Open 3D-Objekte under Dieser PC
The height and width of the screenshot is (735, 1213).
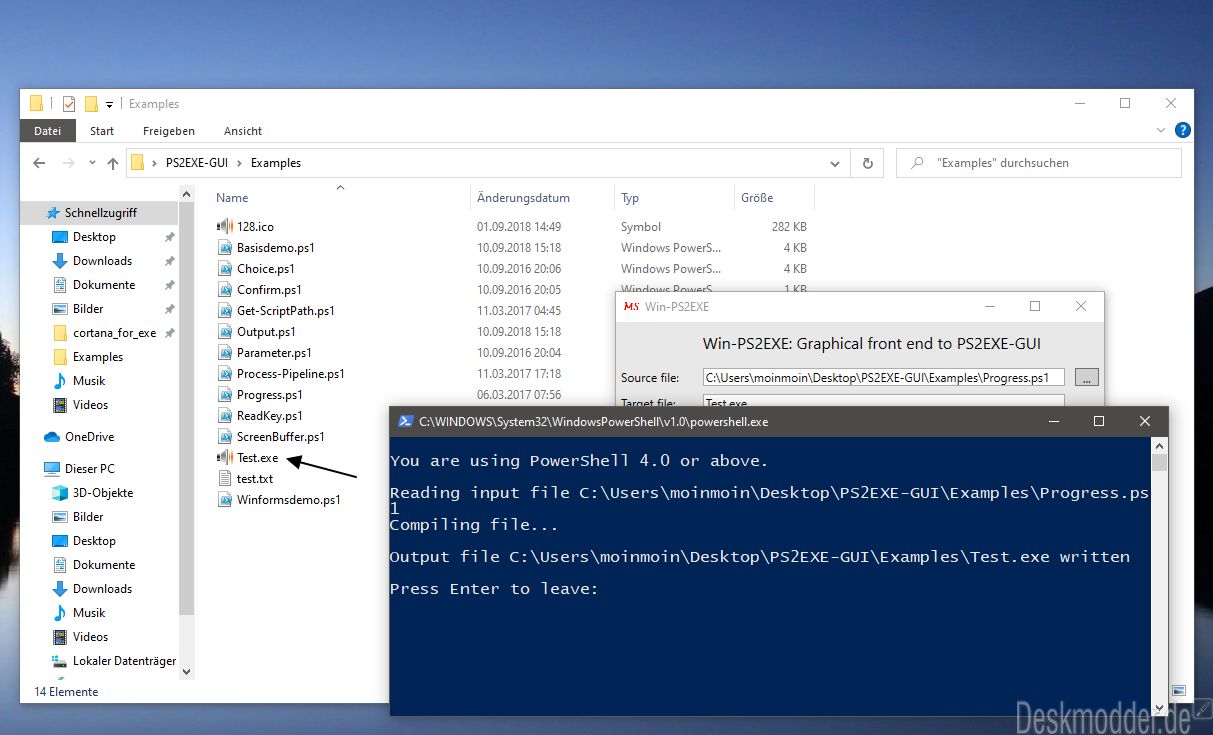(x=102, y=493)
